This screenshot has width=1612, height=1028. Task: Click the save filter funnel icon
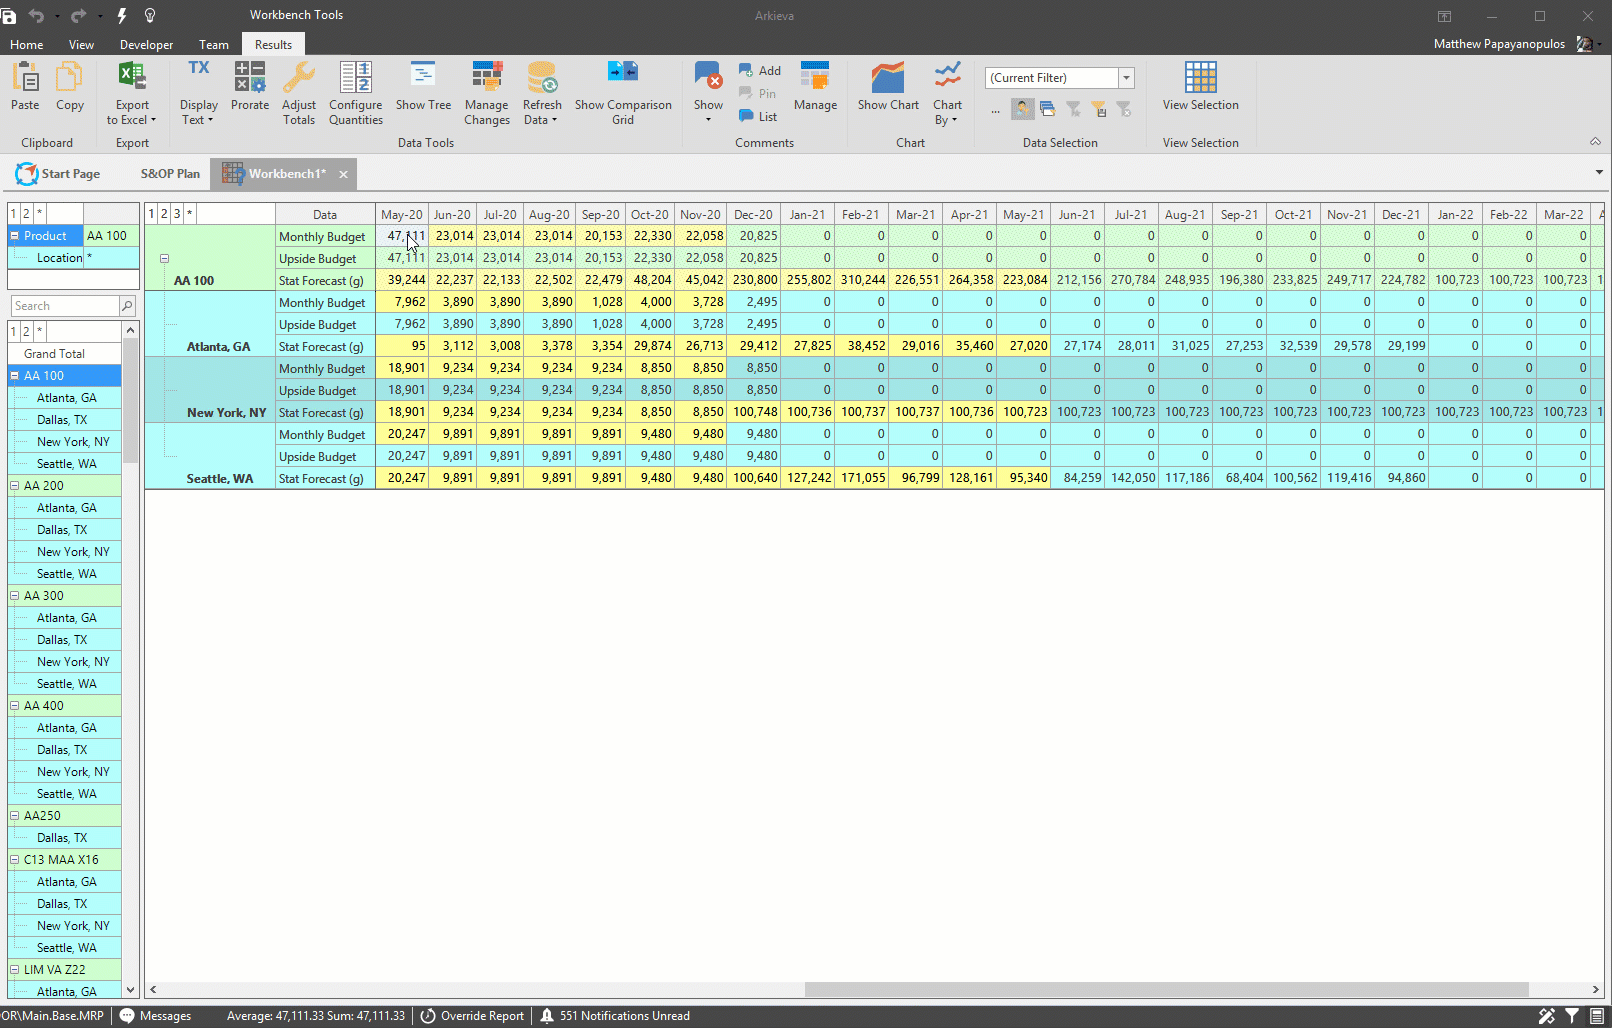[1098, 109]
